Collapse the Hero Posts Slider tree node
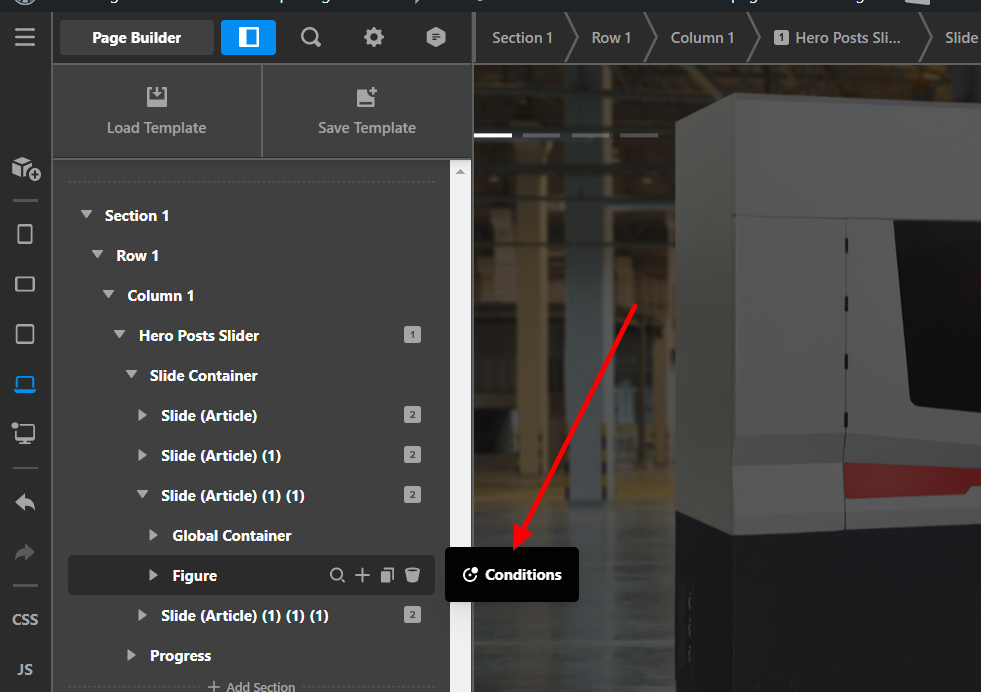Viewport: 981px width, 692px height. (120, 336)
